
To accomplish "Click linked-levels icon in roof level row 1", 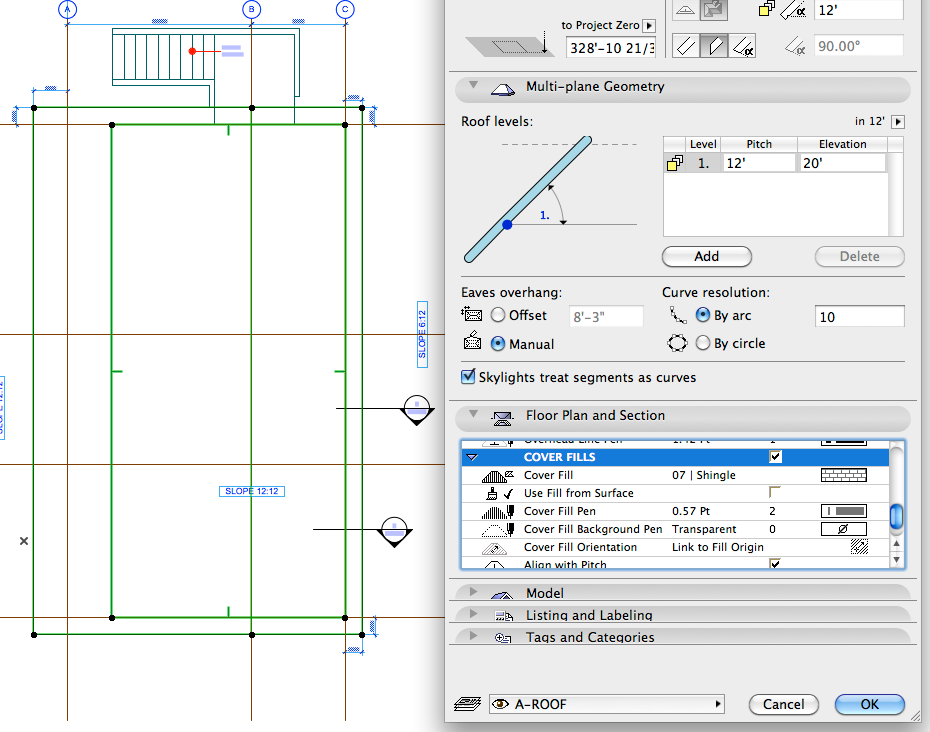I will [x=675, y=163].
